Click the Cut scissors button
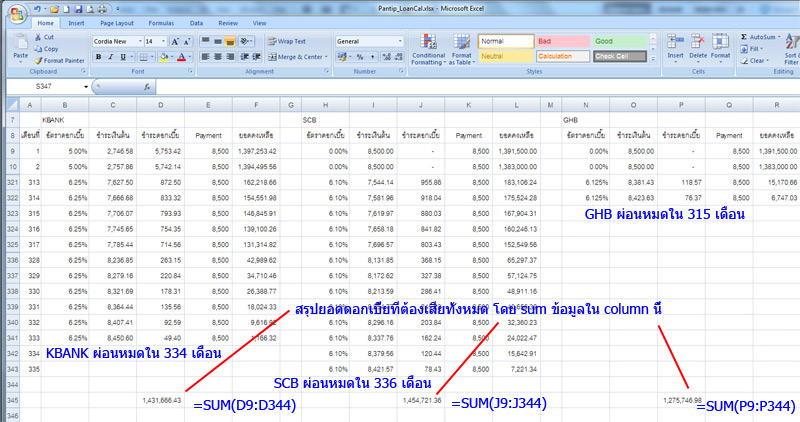800x422 pixels. [x=44, y=37]
